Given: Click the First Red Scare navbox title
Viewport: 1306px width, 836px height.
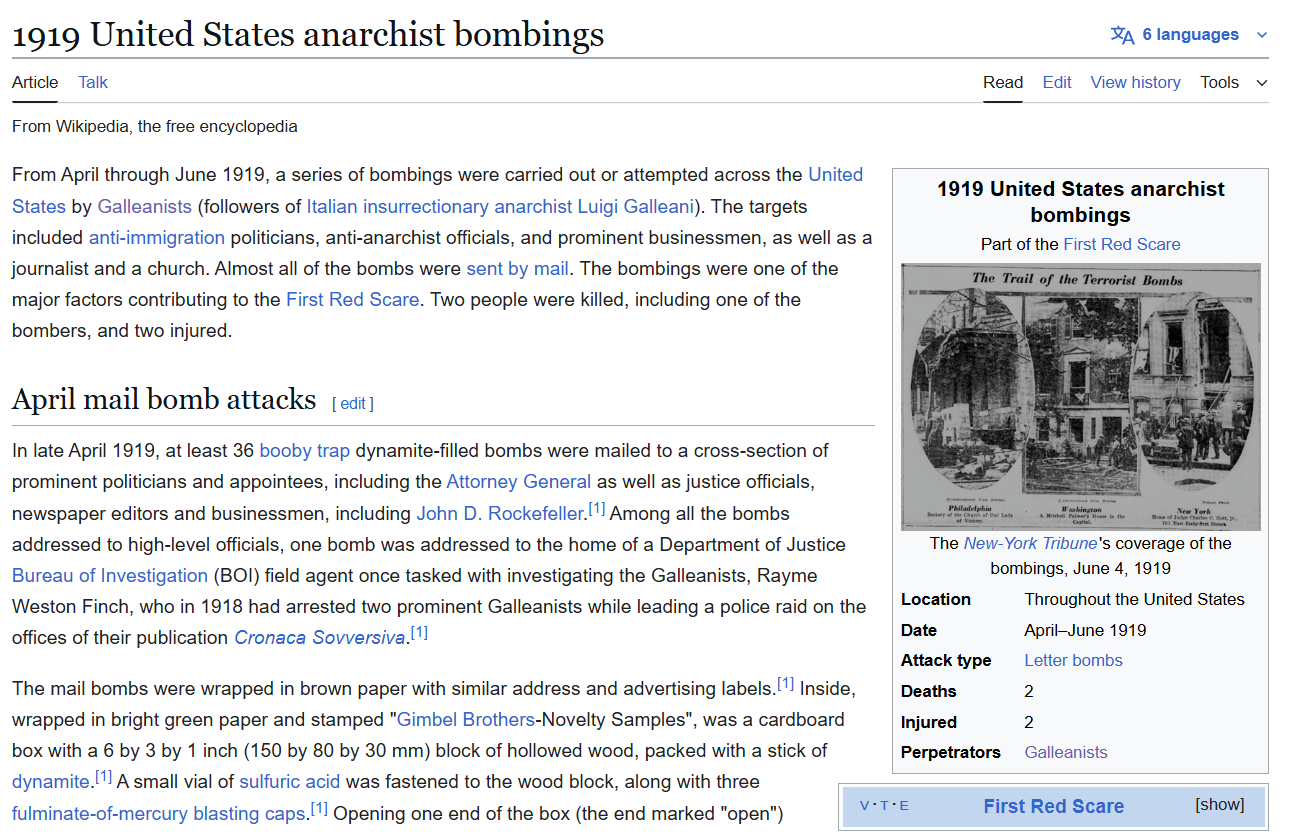Looking at the screenshot, I should point(1054,806).
